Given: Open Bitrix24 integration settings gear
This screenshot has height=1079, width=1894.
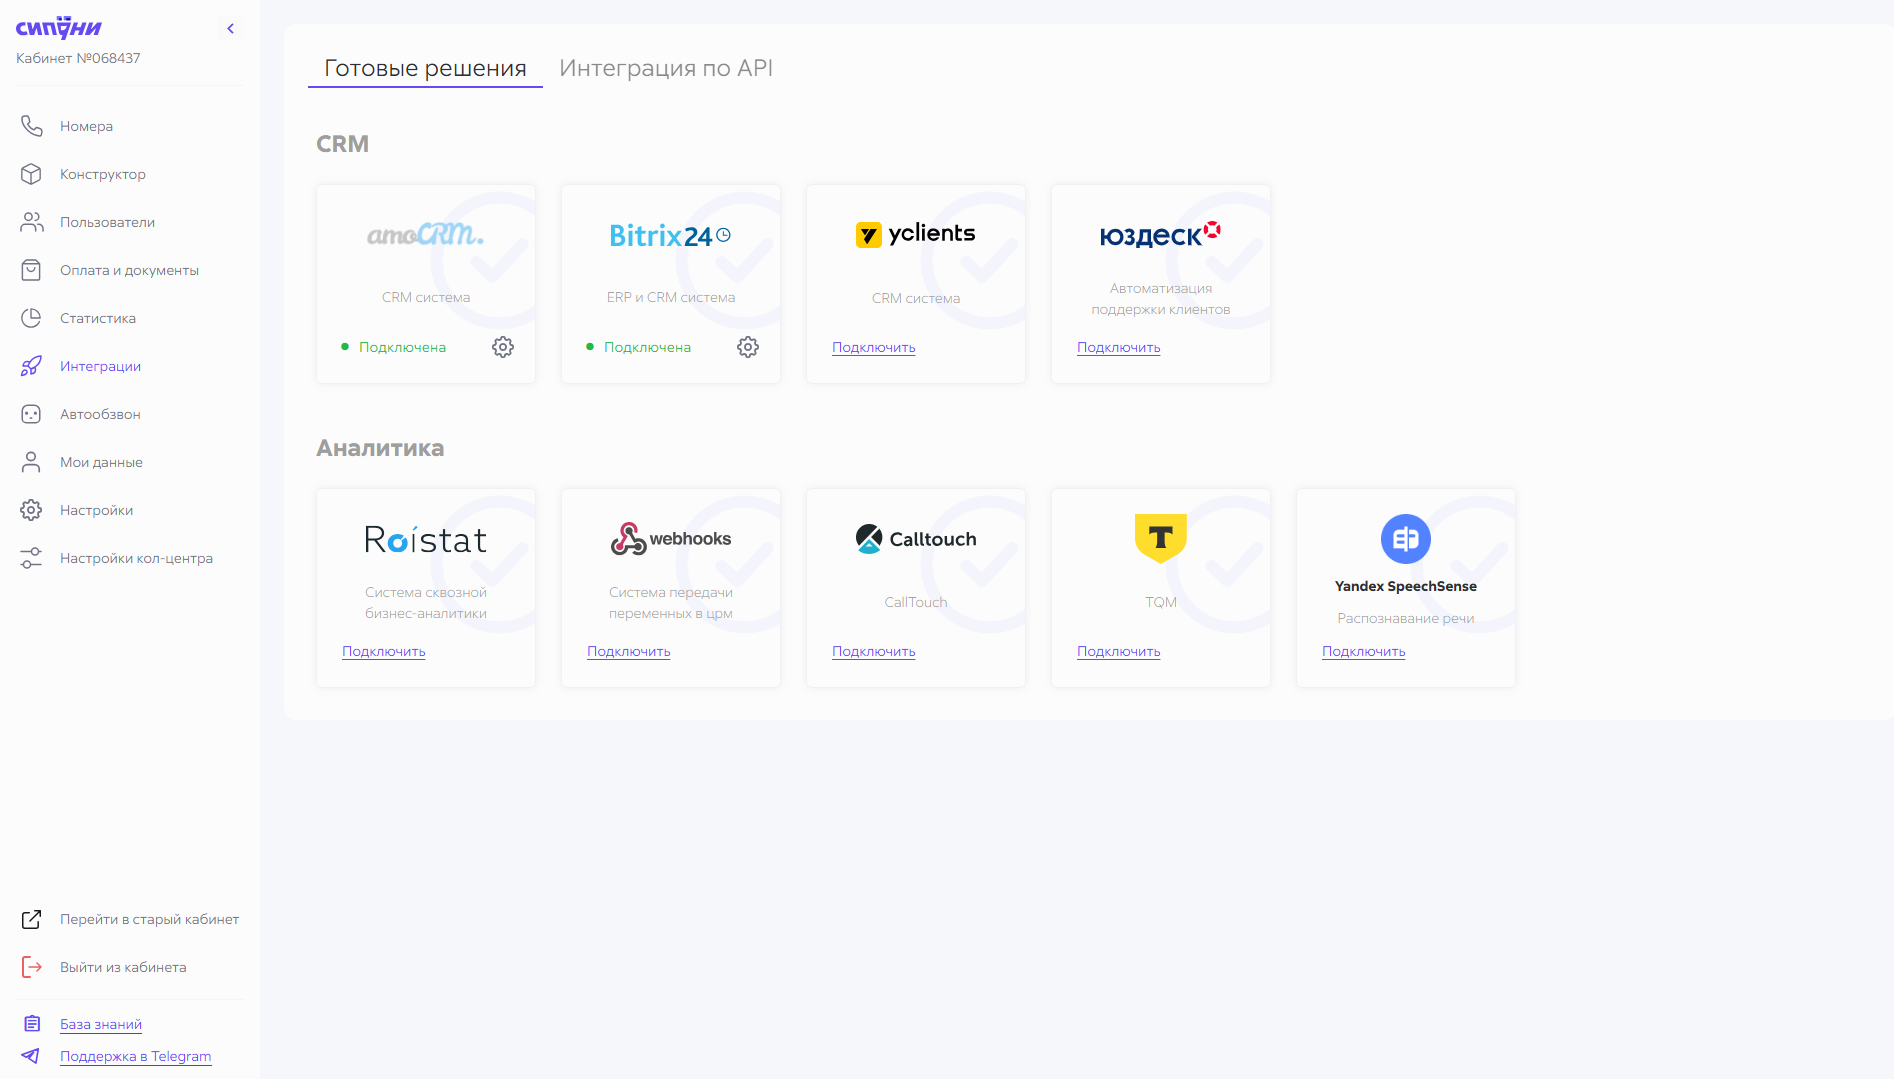Looking at the screenshot, I should [748, 347].
